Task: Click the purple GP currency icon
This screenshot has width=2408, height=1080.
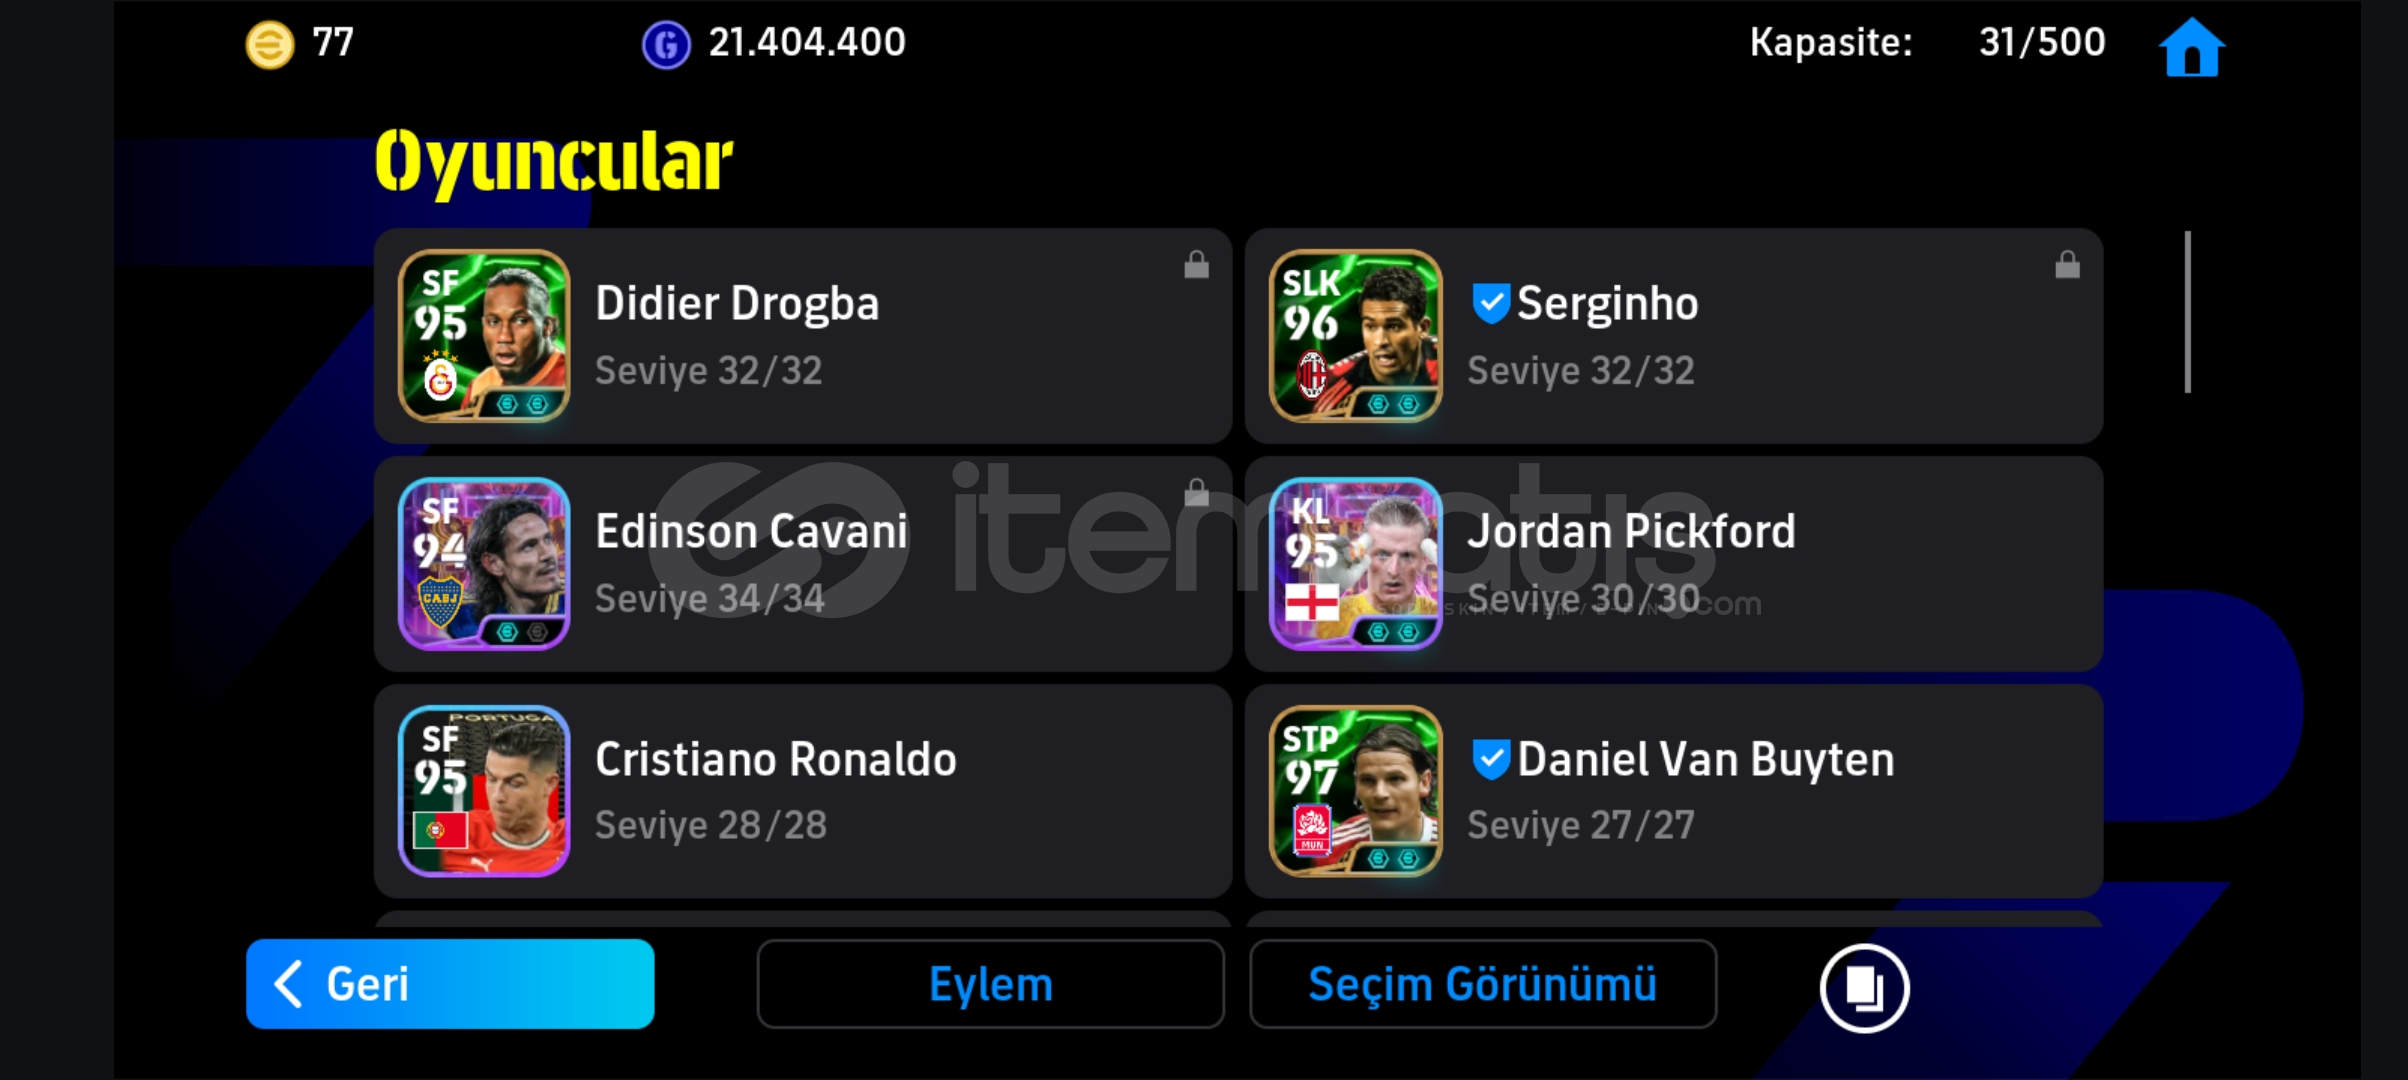Action: (666, 45)
